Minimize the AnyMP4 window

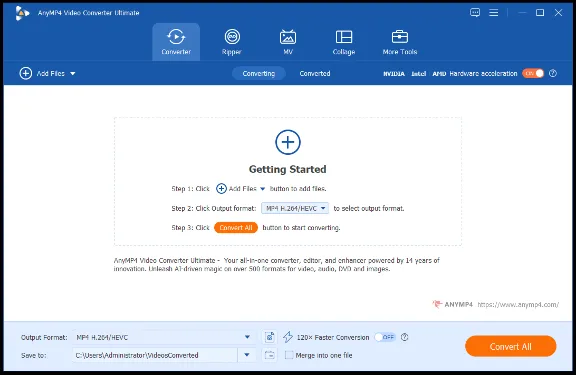click(x=522, y=13)
